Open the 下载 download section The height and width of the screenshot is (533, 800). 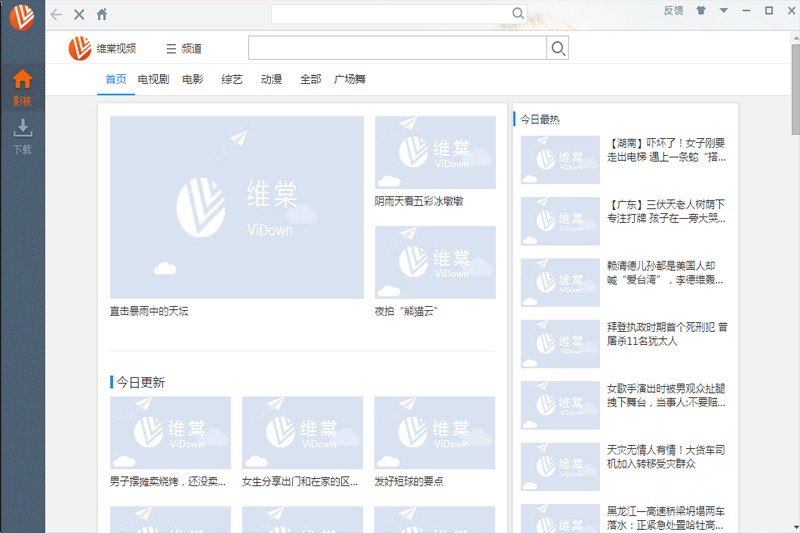(x=22, y=136)
